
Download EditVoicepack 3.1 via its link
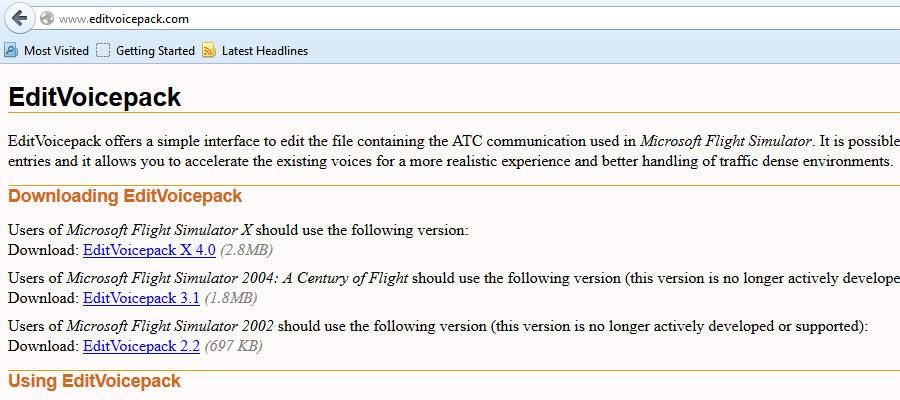tap(141, 298)
